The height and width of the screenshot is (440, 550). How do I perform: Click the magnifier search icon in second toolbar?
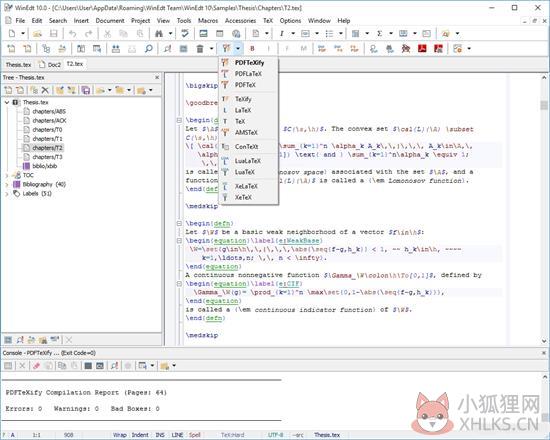[x=149, y=49]
